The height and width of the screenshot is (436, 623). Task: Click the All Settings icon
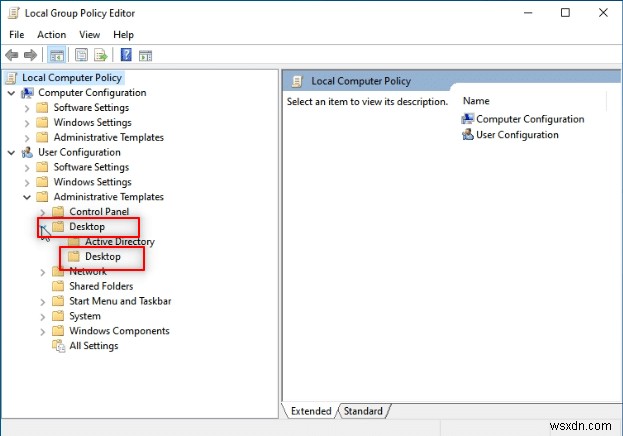point(58,346)
